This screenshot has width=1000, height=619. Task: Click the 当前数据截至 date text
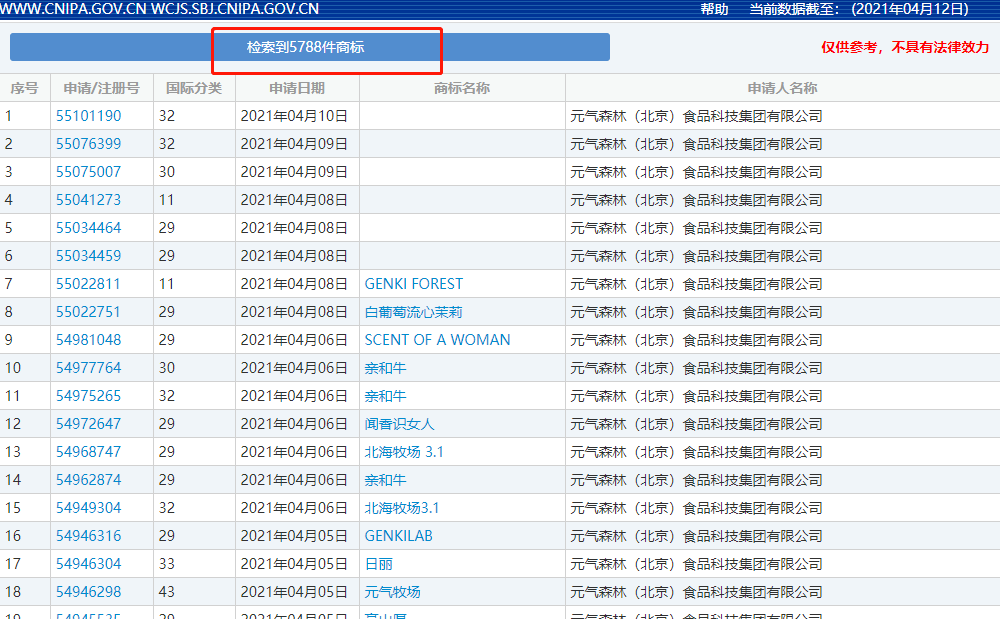point(858,9)
